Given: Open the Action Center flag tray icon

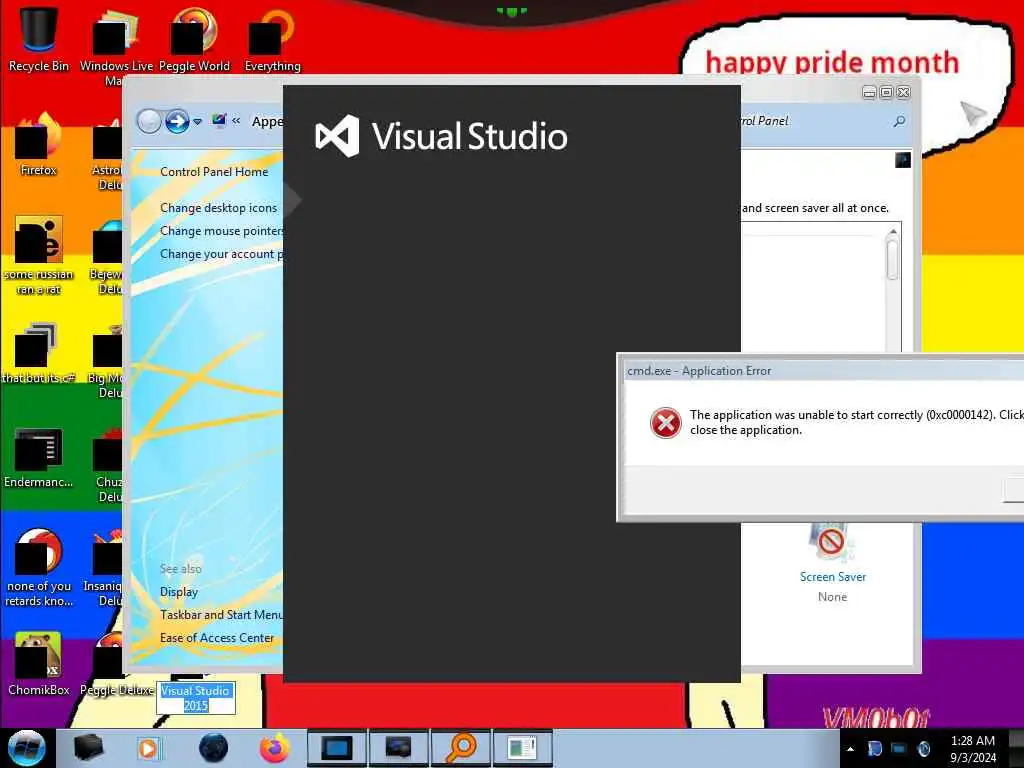Looking at the screenshot, I should [x=875, y=748].
